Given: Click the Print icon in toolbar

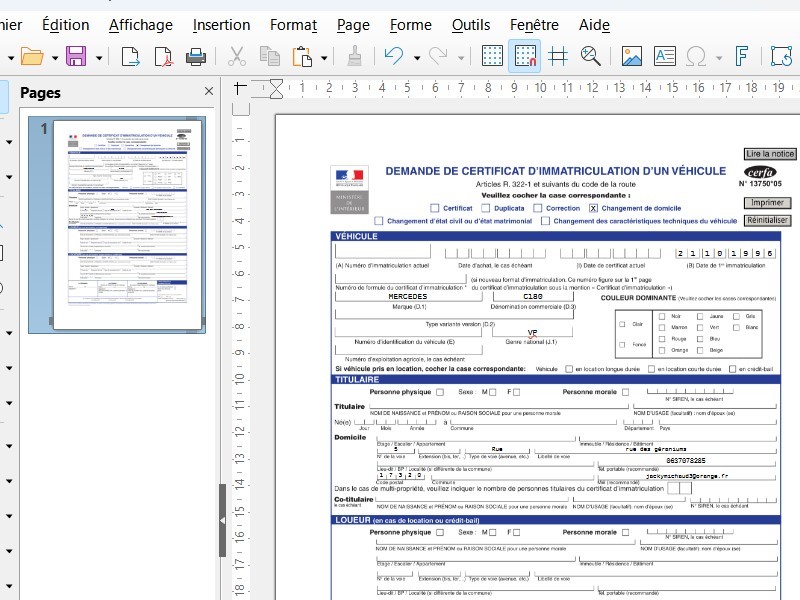Looking at the screenshot, I should pyautogui.click(x=197, y=57).
